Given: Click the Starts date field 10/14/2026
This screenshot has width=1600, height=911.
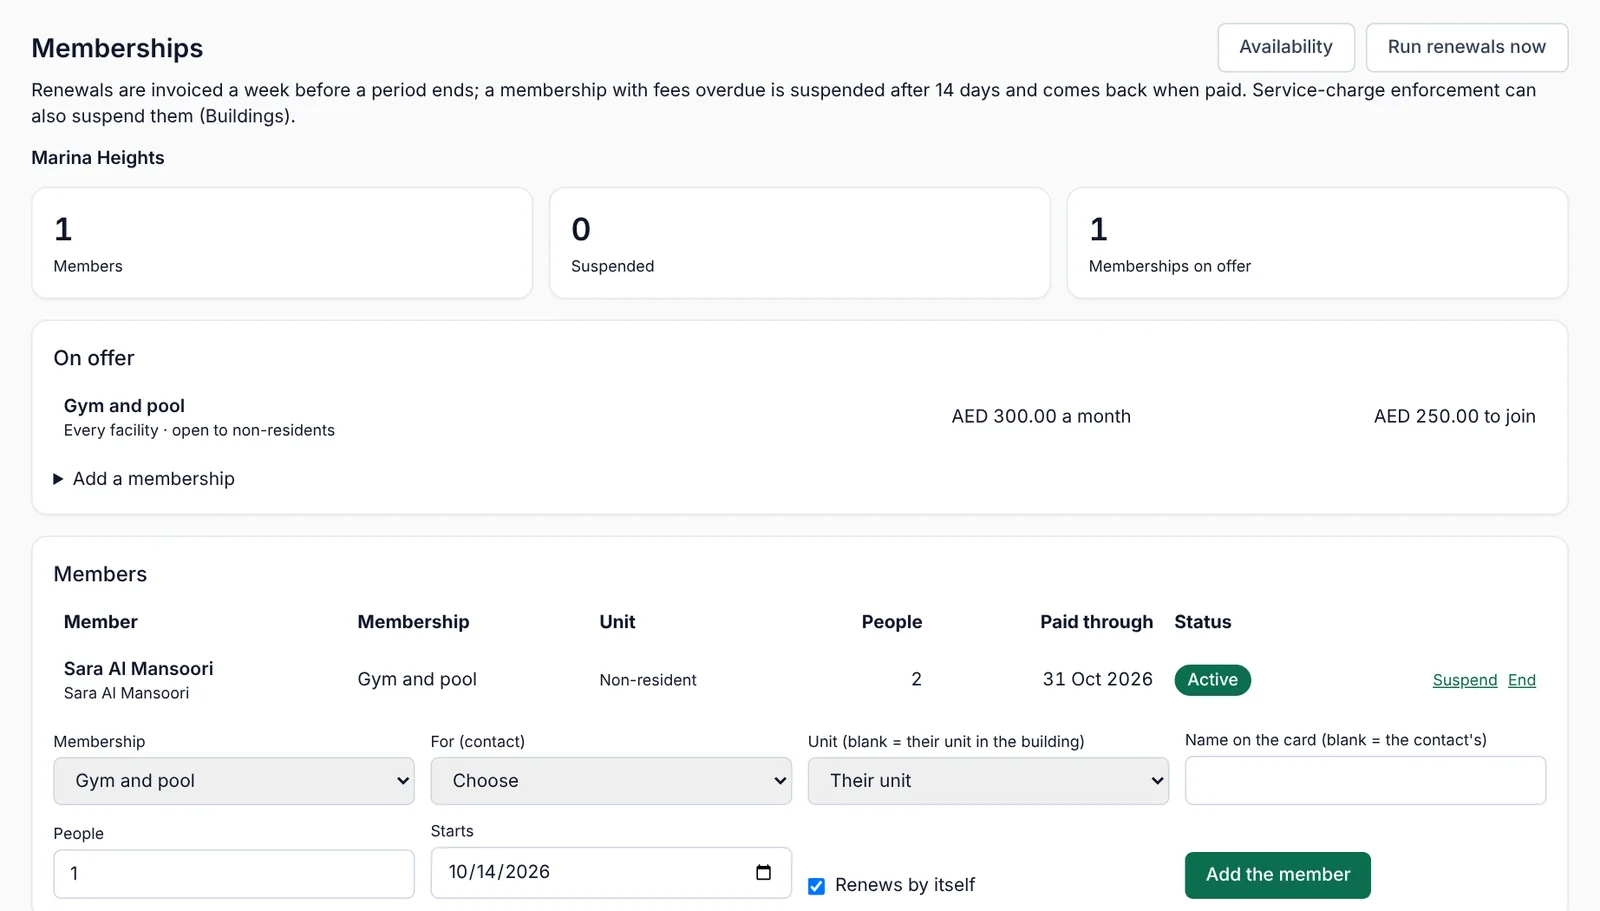Looking at the screenshot, I should 611,872.
